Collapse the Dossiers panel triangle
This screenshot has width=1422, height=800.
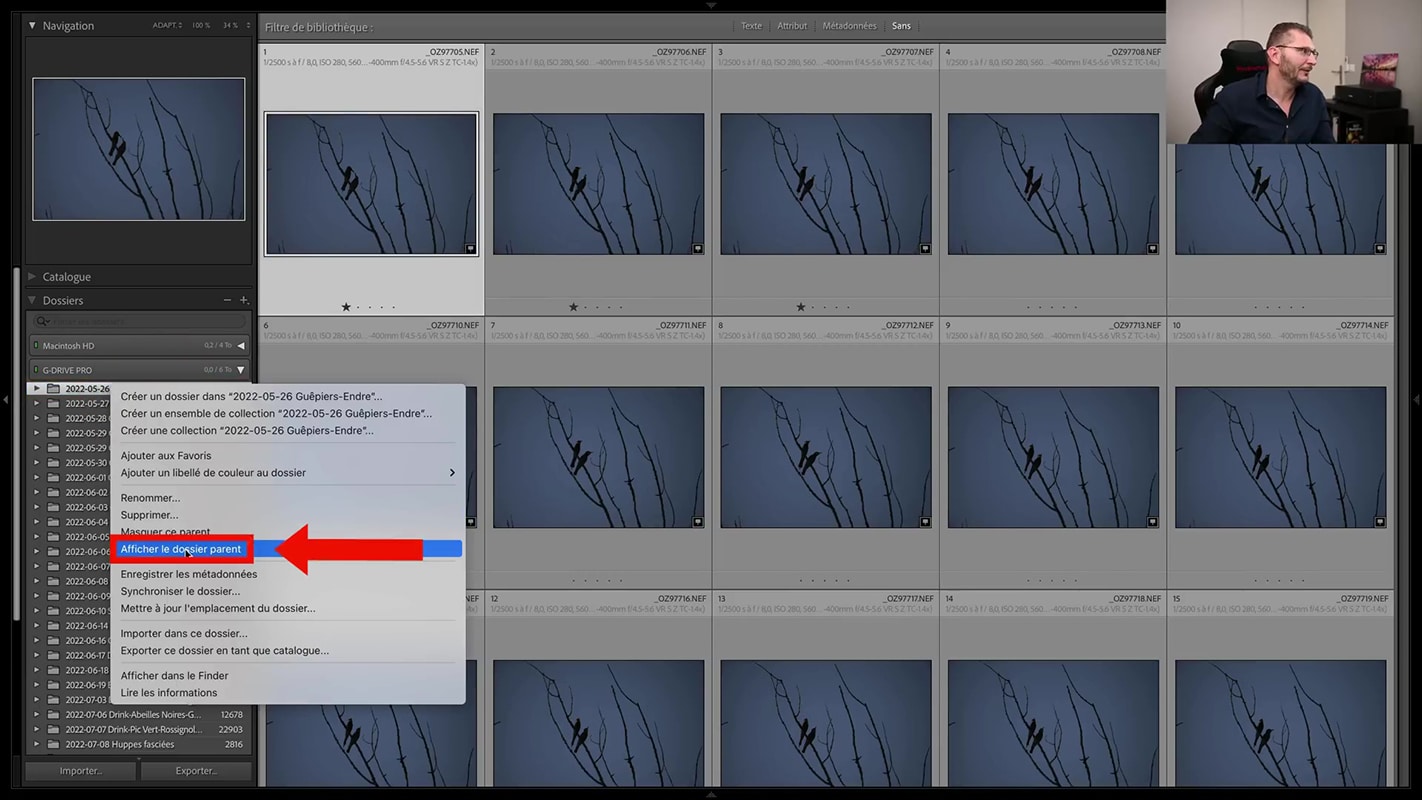click(x=33, y=300)
